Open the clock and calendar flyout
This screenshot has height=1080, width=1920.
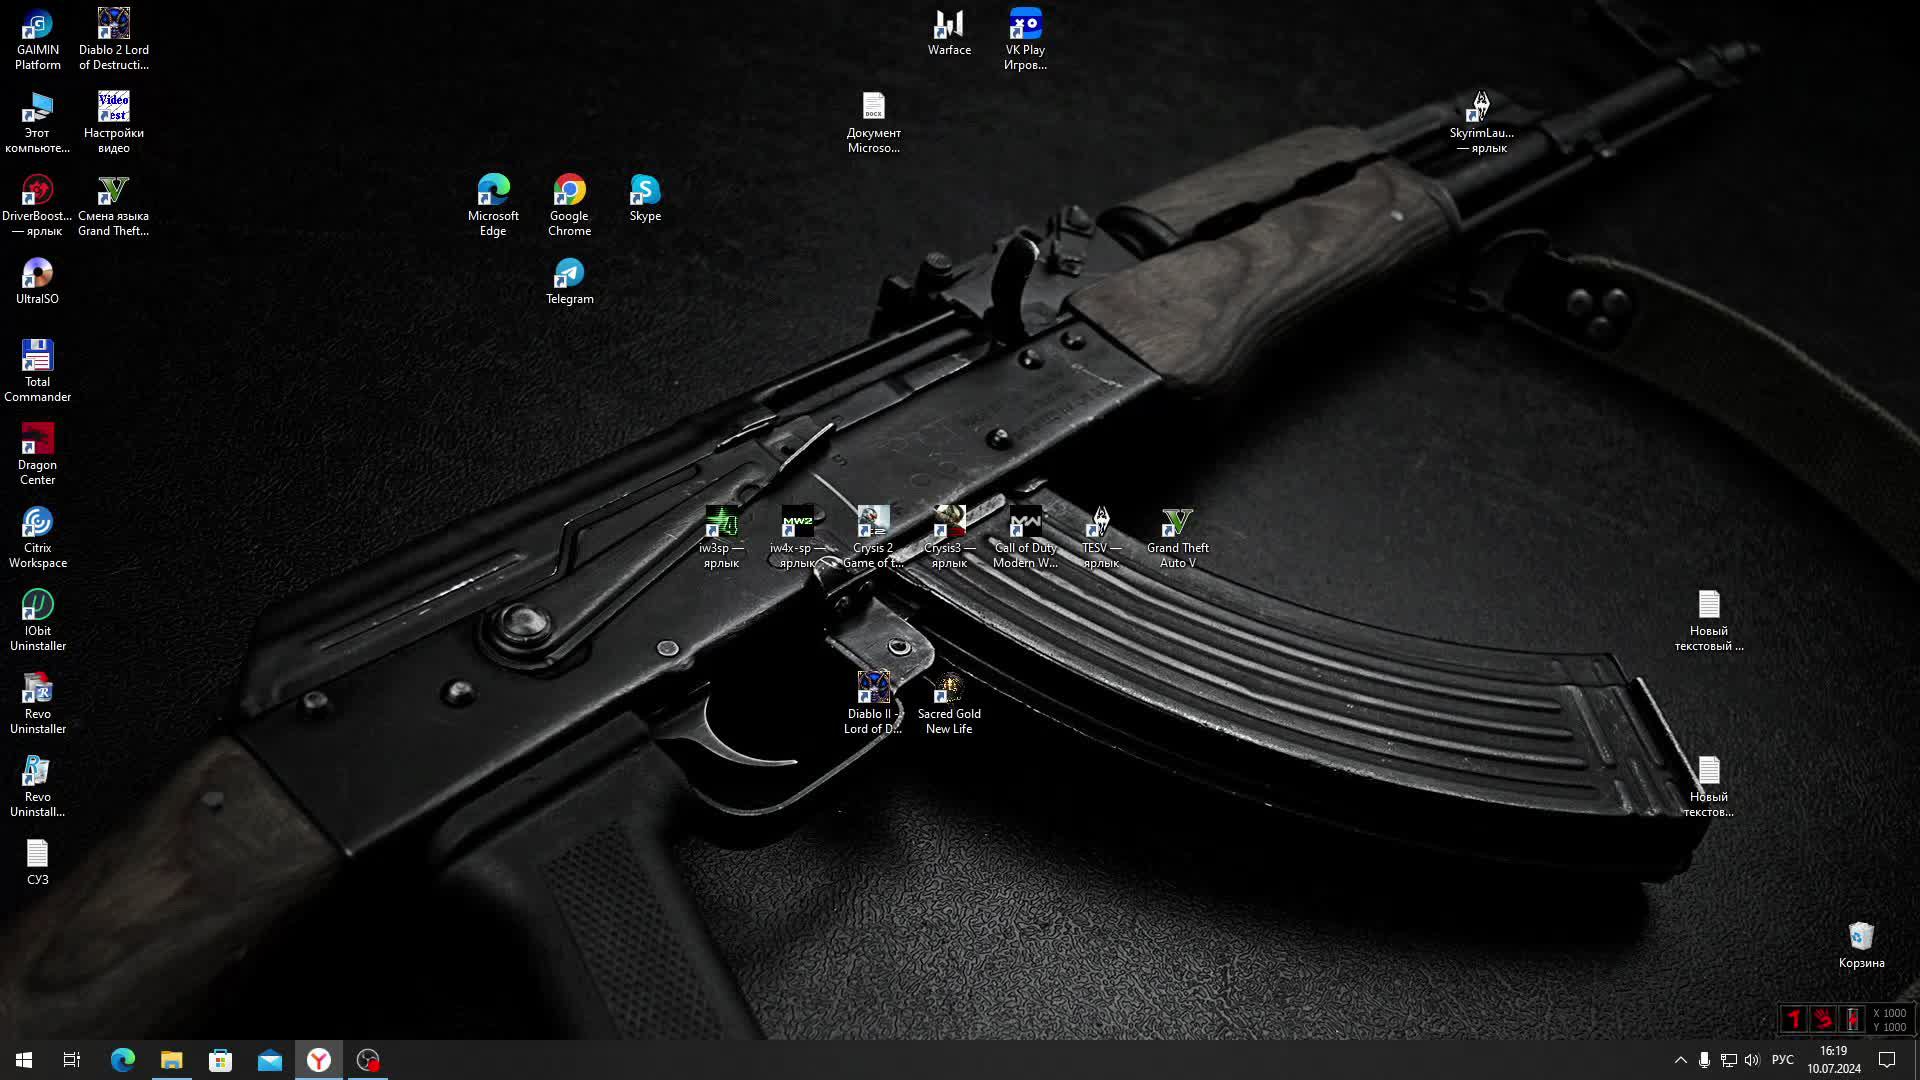click(x=1834, y=1060)
